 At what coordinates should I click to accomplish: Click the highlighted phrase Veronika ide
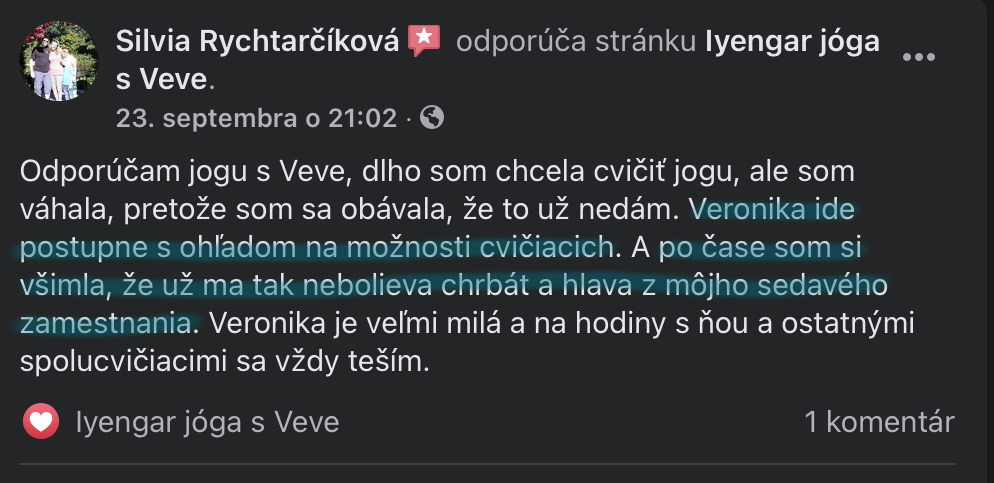point(771,209)
